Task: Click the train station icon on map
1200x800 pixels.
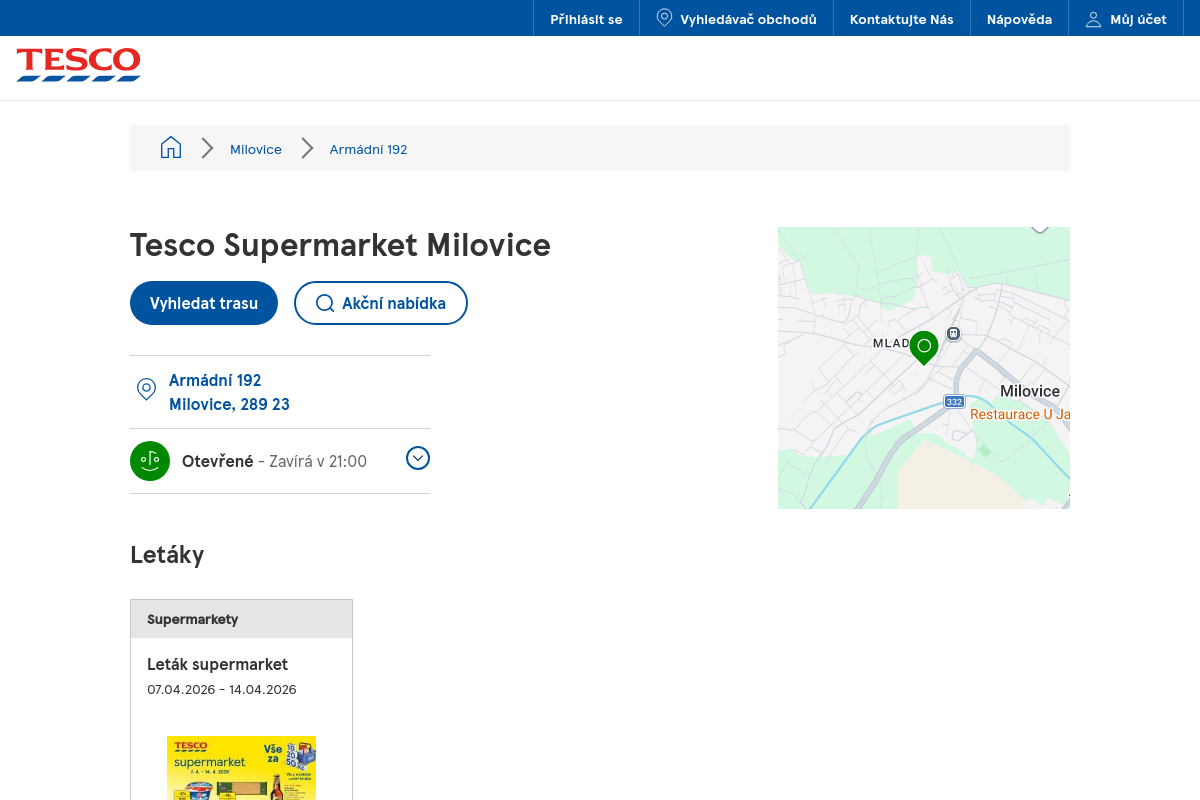Action: click(954, 333)
